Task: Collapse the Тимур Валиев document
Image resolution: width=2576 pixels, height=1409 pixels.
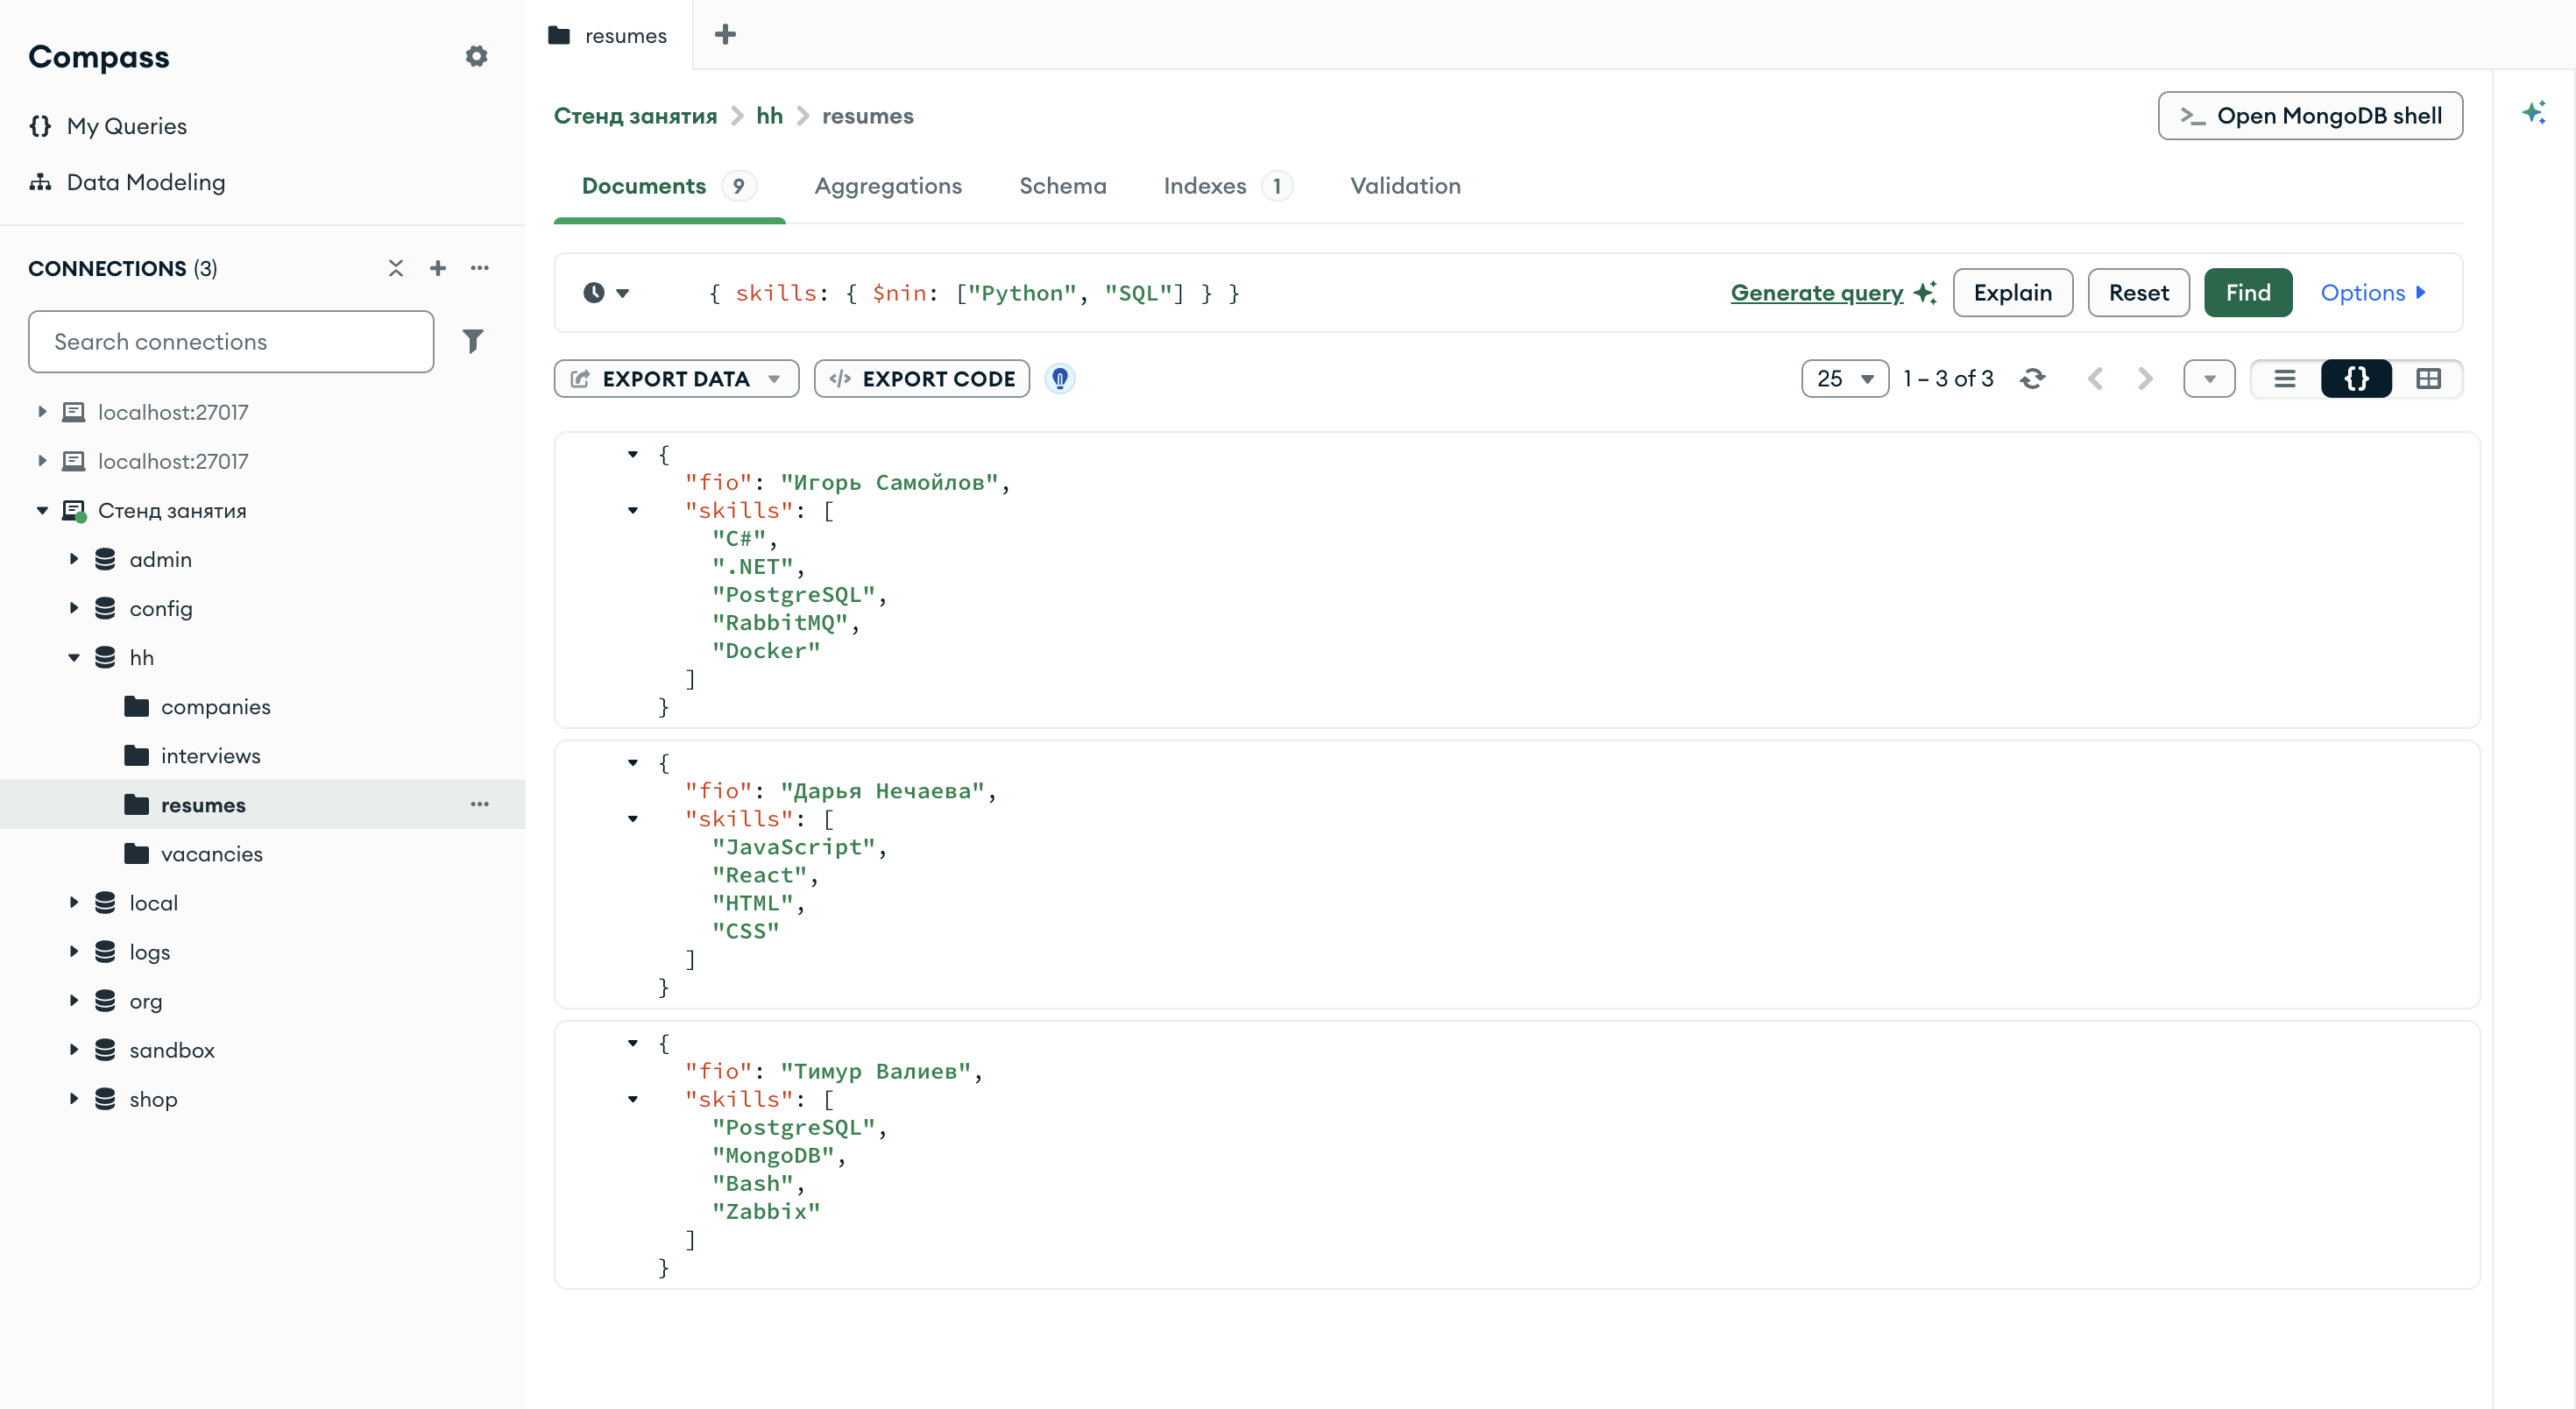Action: [x=632, y=1043]
